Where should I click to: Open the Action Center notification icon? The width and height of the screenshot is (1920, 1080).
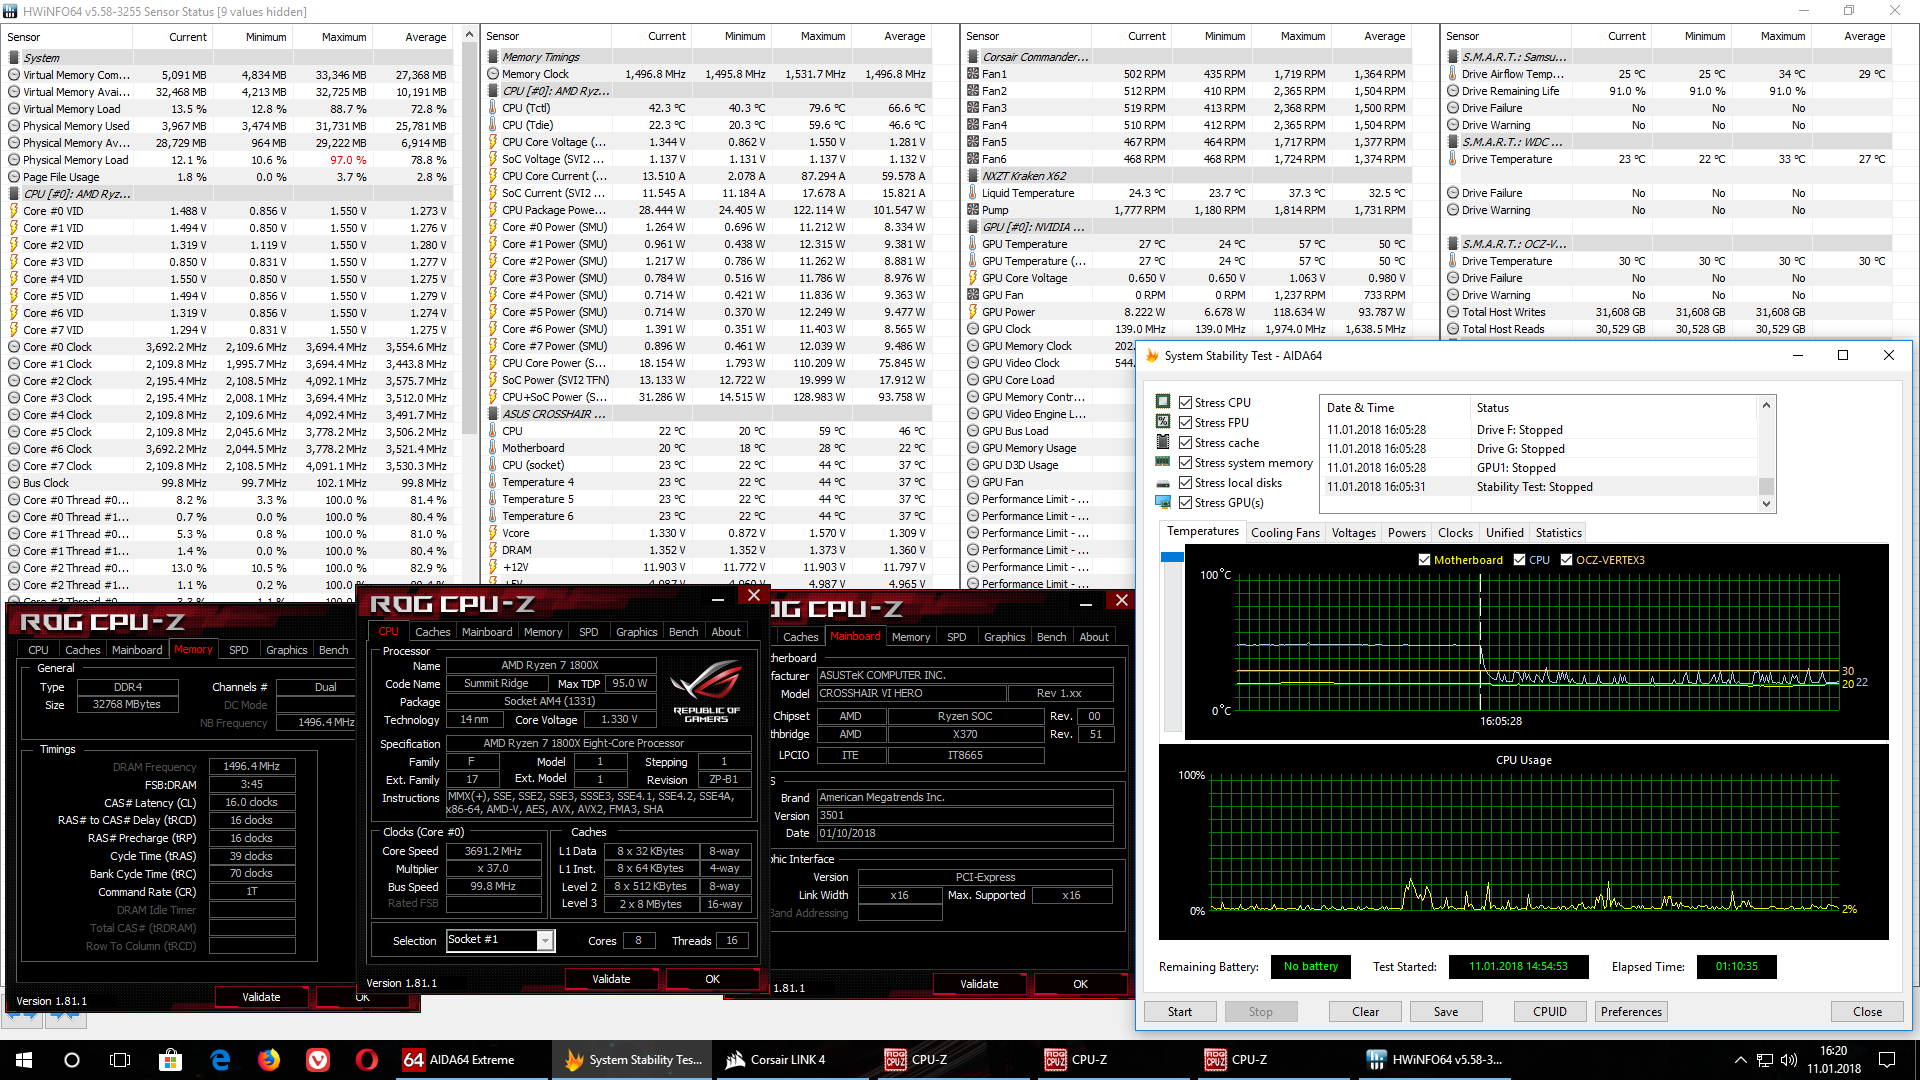(x=1887, y=1060)
